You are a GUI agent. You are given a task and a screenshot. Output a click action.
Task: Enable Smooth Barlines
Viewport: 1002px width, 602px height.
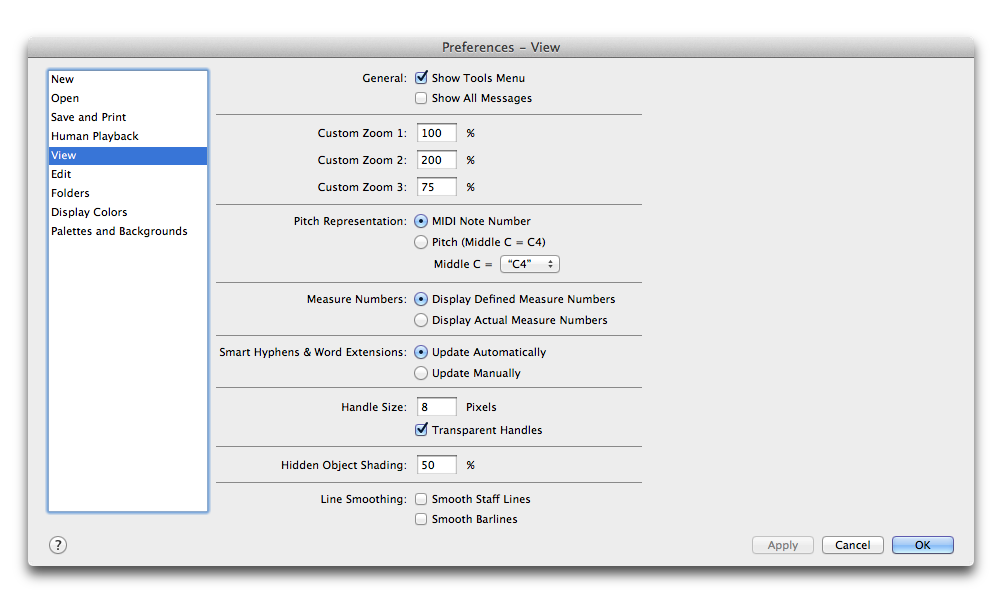coord(421,518)
